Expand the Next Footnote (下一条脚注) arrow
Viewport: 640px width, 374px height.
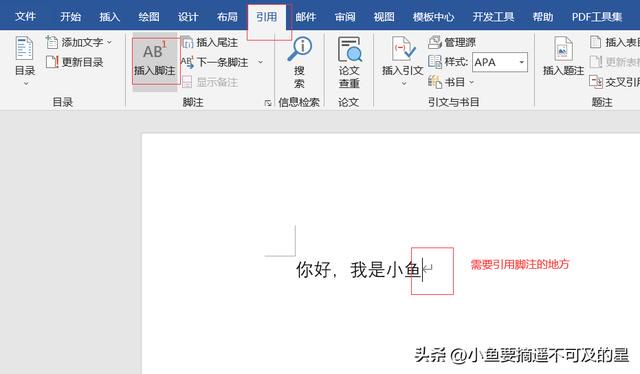(260, 62)
